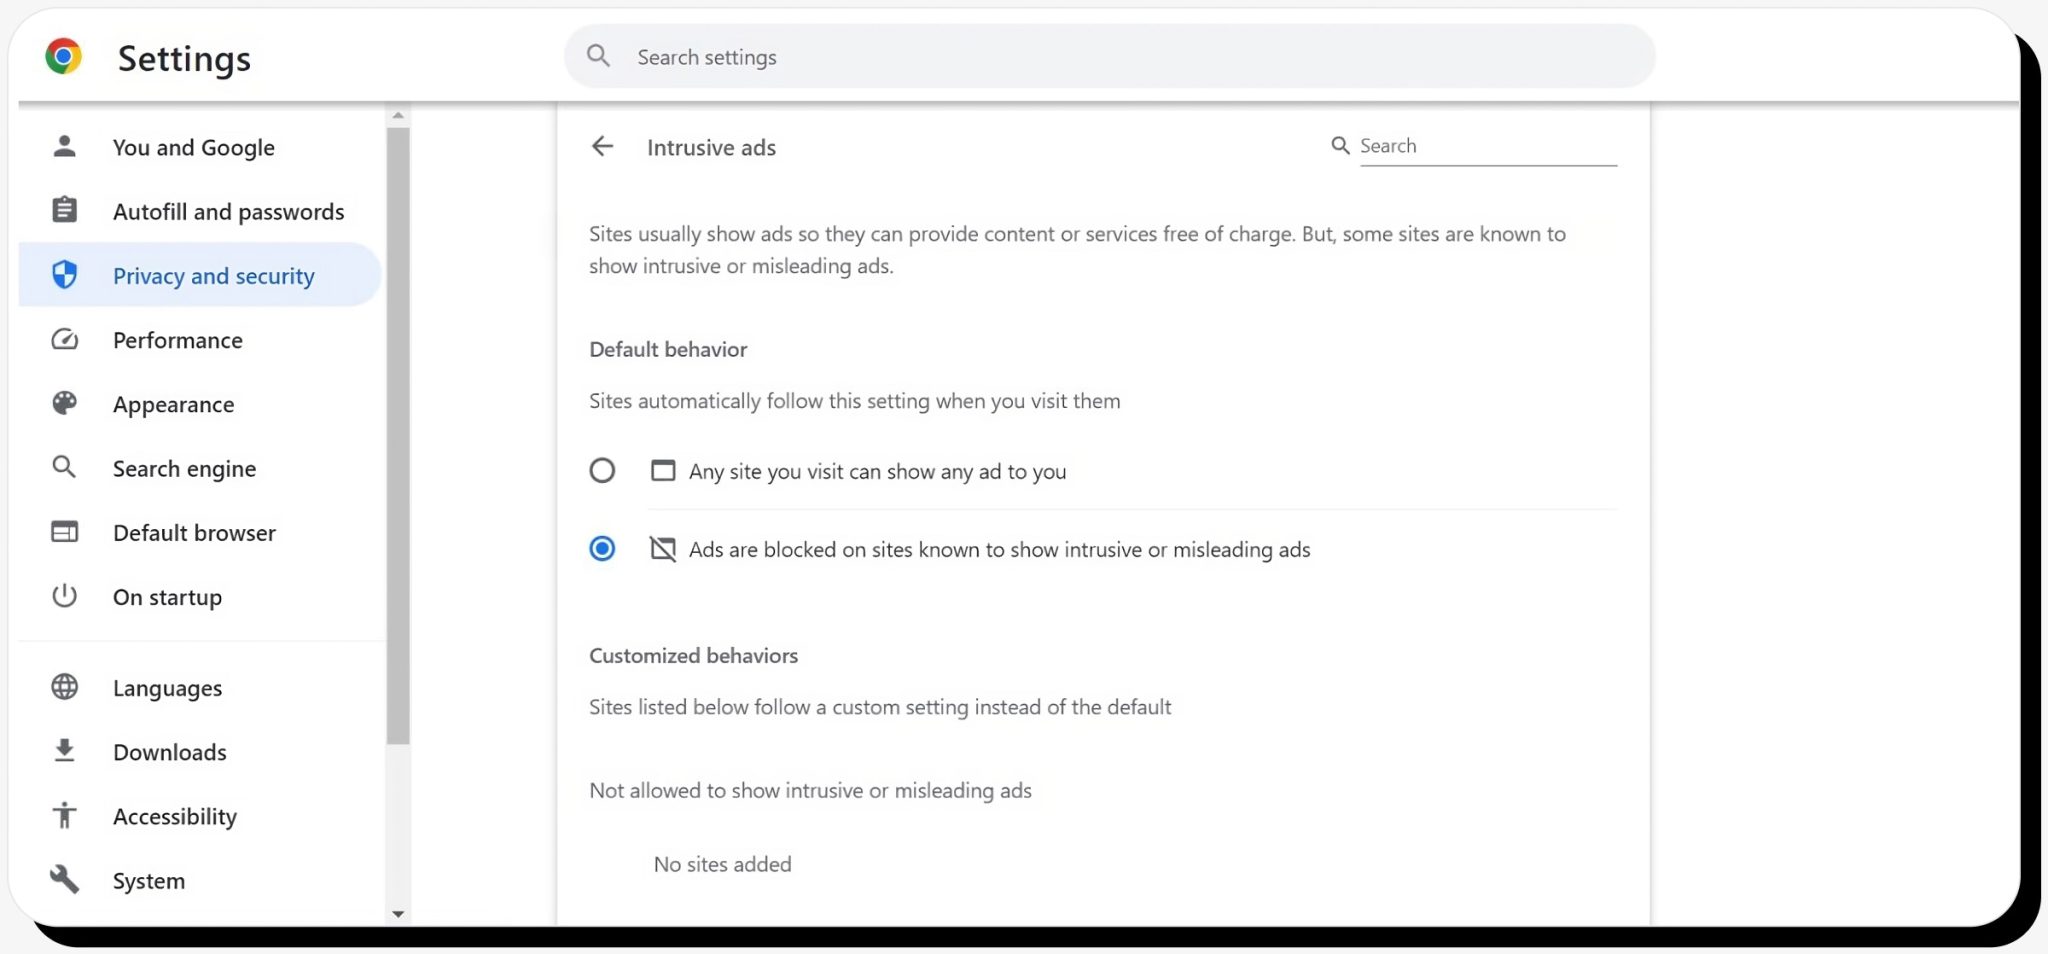This screenshot has height=954, width=2048.
Task: Click the System wrench icon
Action: click(x=64, y=880)
